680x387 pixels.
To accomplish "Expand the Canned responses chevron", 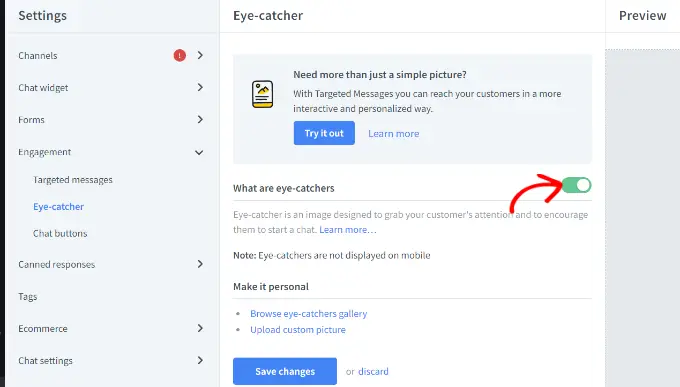I will coord(200,264).
